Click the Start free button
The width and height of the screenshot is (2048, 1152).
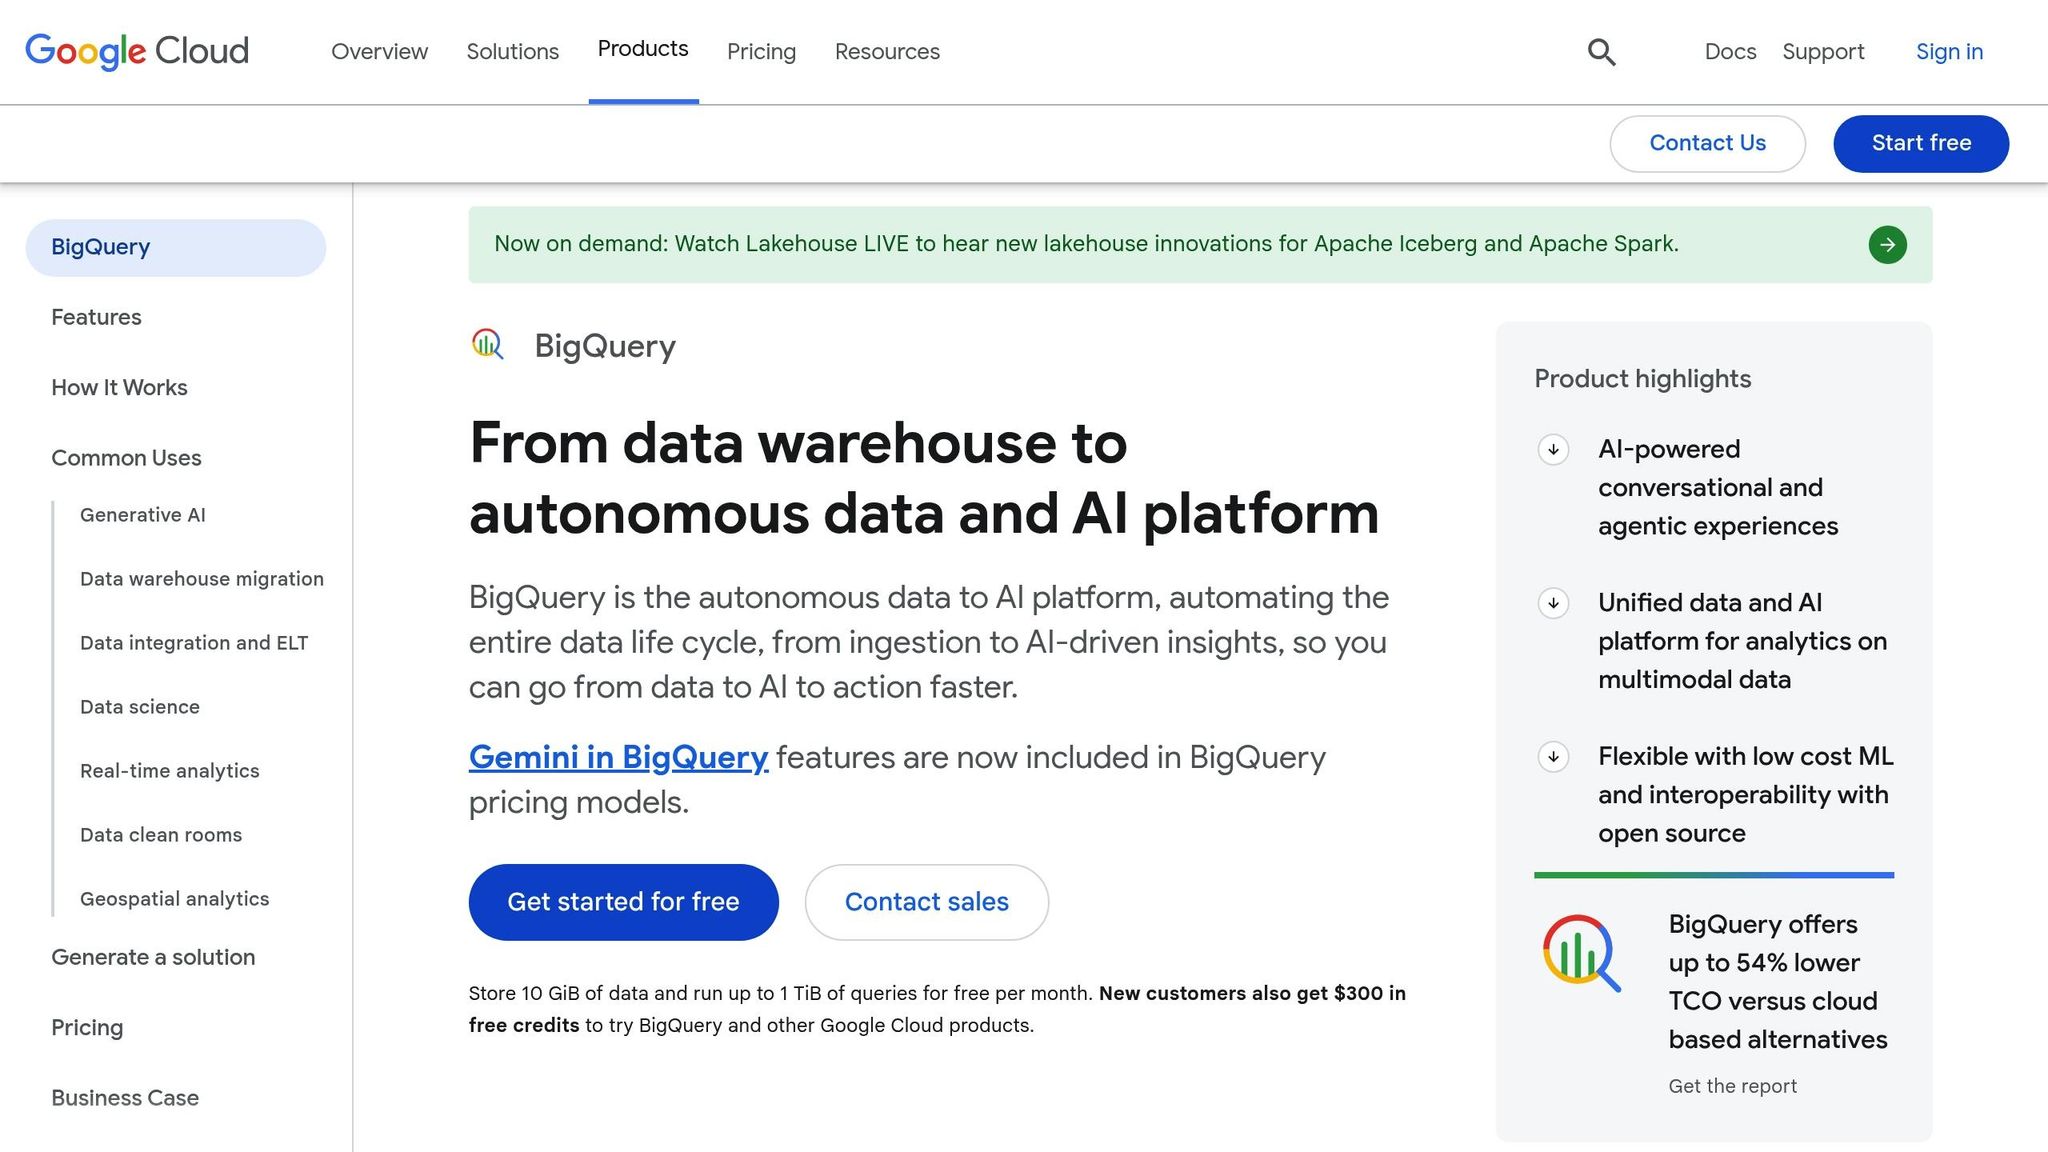[x=1920, y=143]
